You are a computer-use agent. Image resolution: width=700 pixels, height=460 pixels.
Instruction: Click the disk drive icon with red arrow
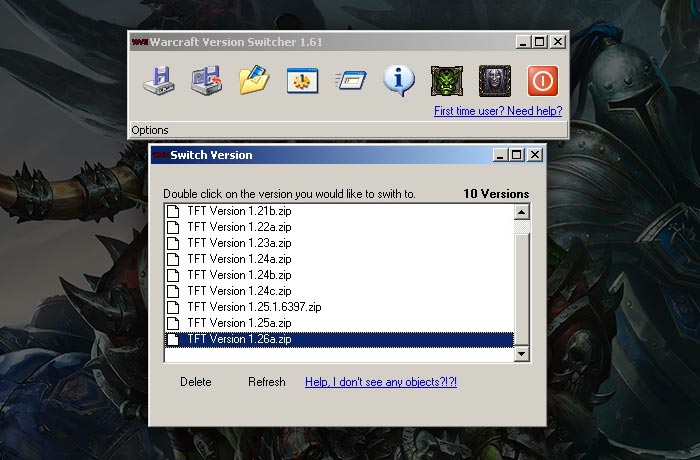coord(207,80)
